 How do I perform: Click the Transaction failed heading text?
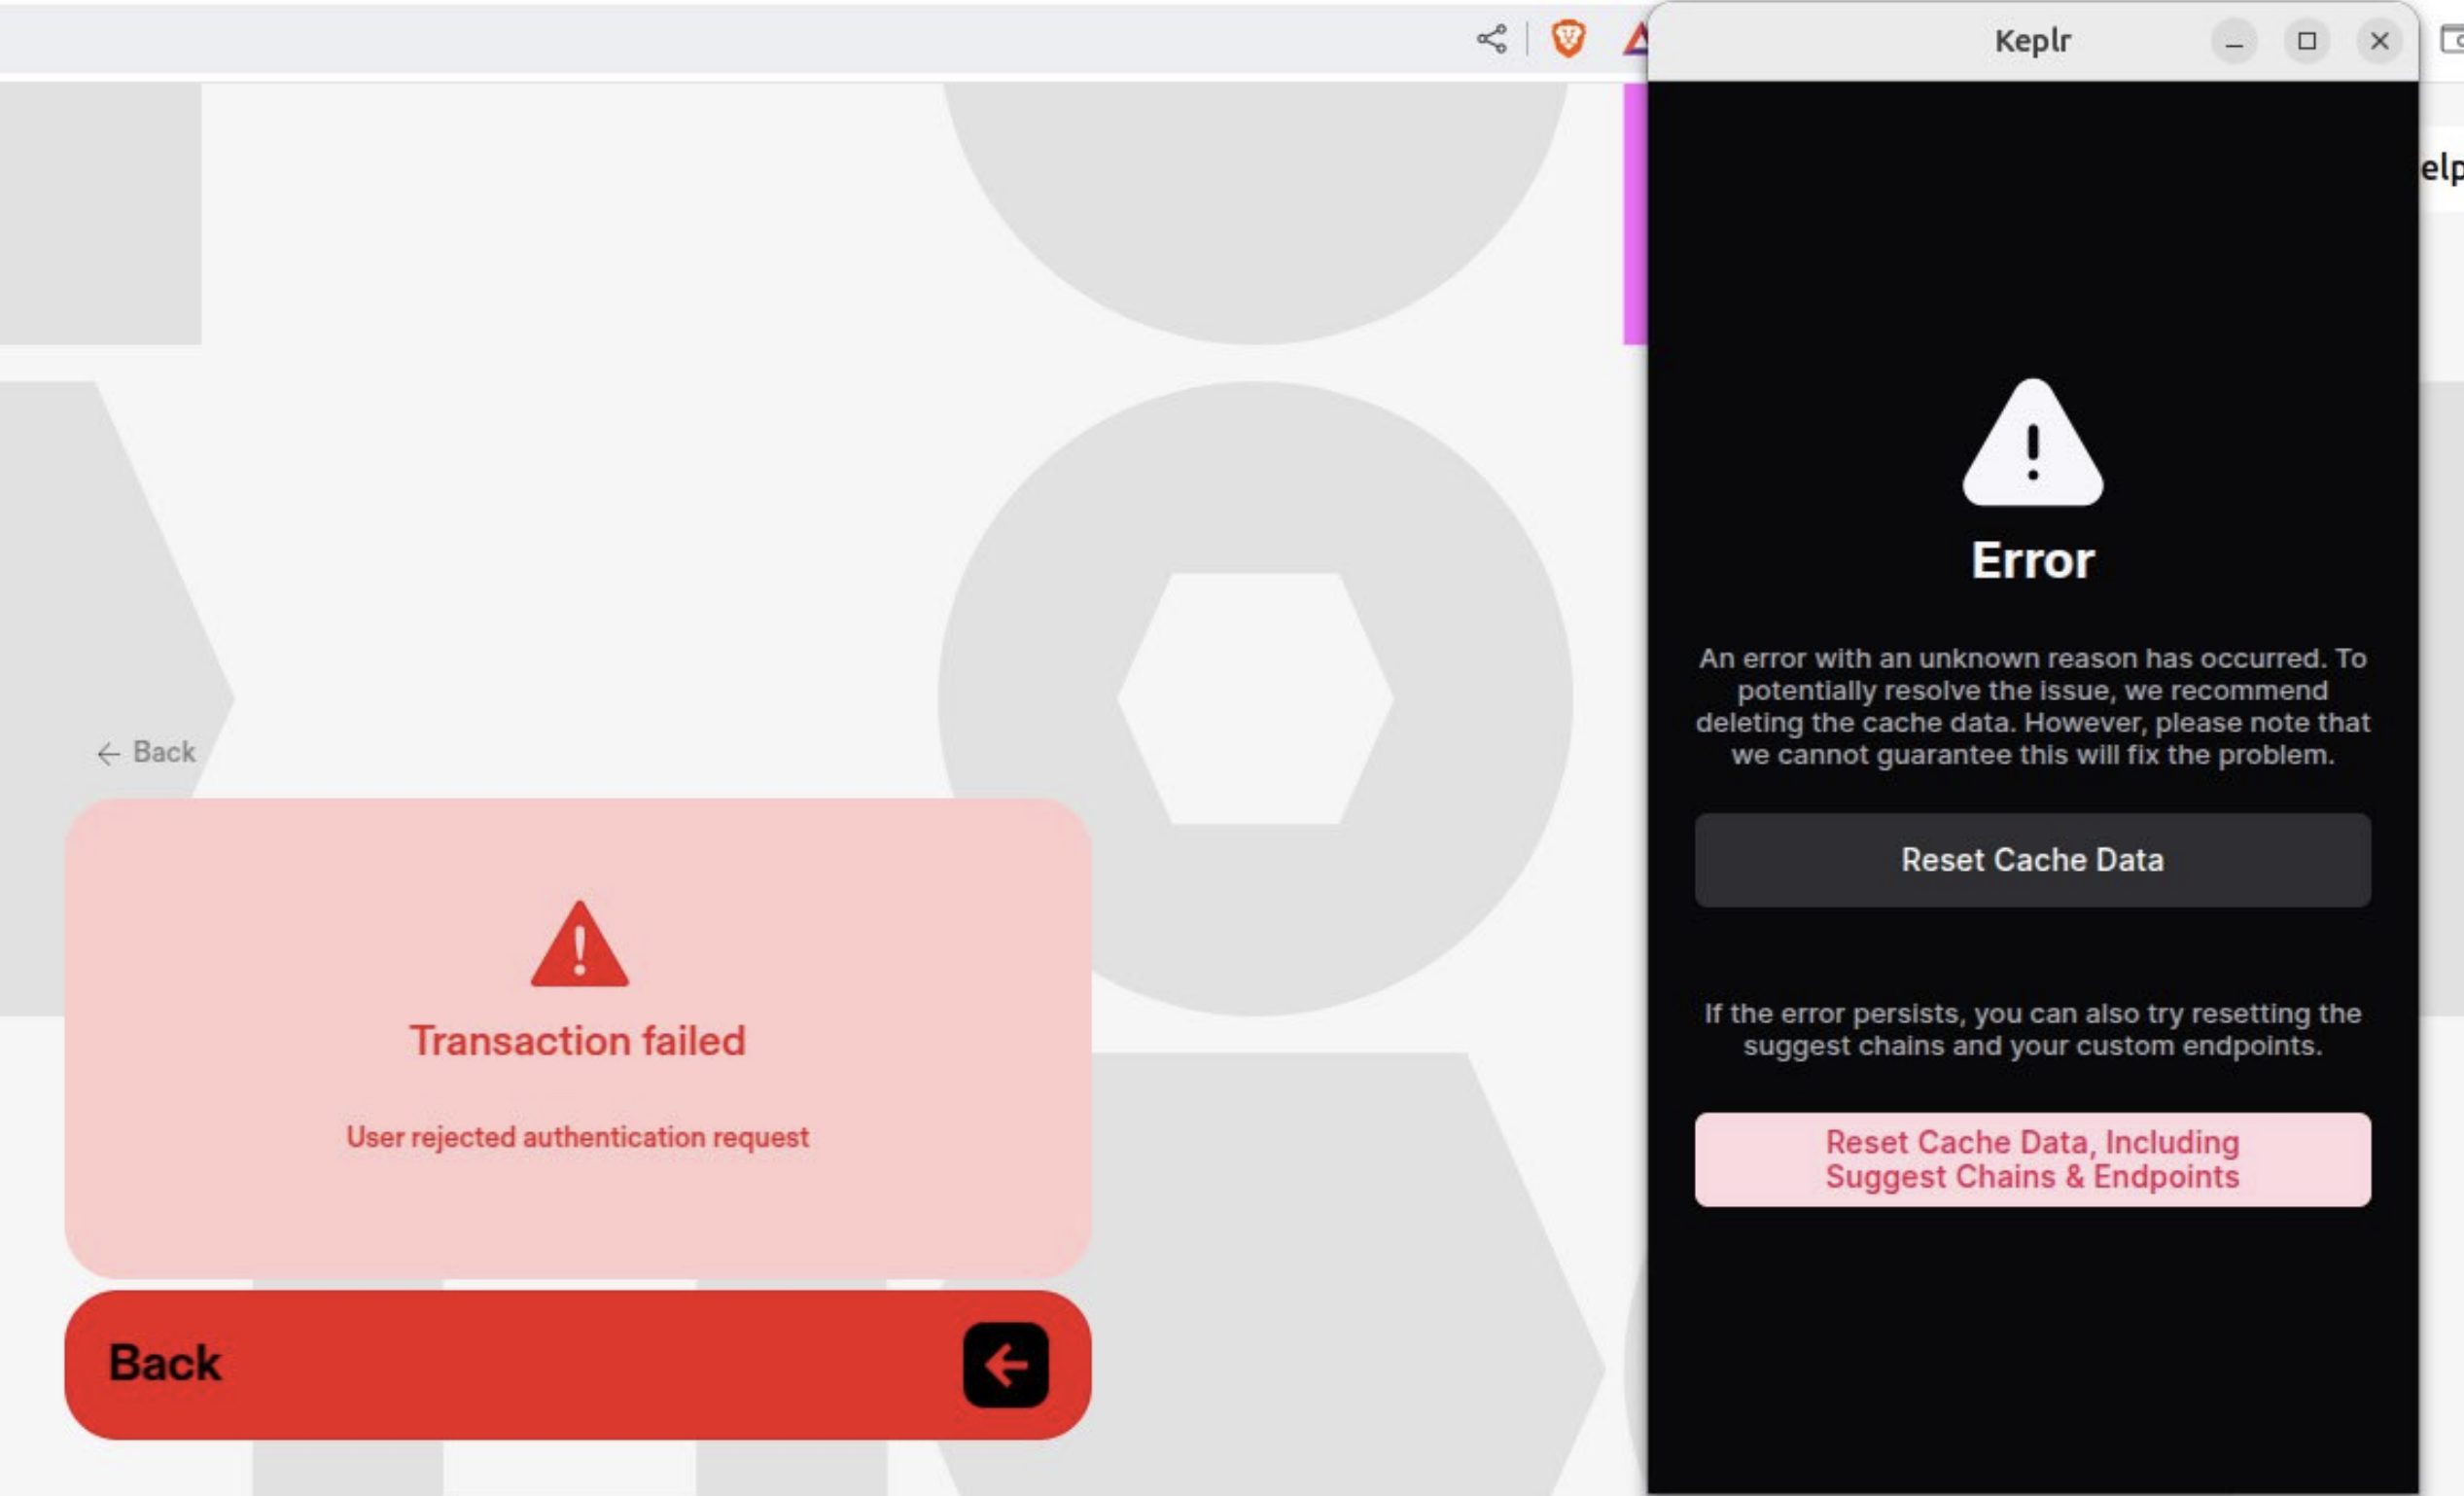click(x=577, y=1041)
